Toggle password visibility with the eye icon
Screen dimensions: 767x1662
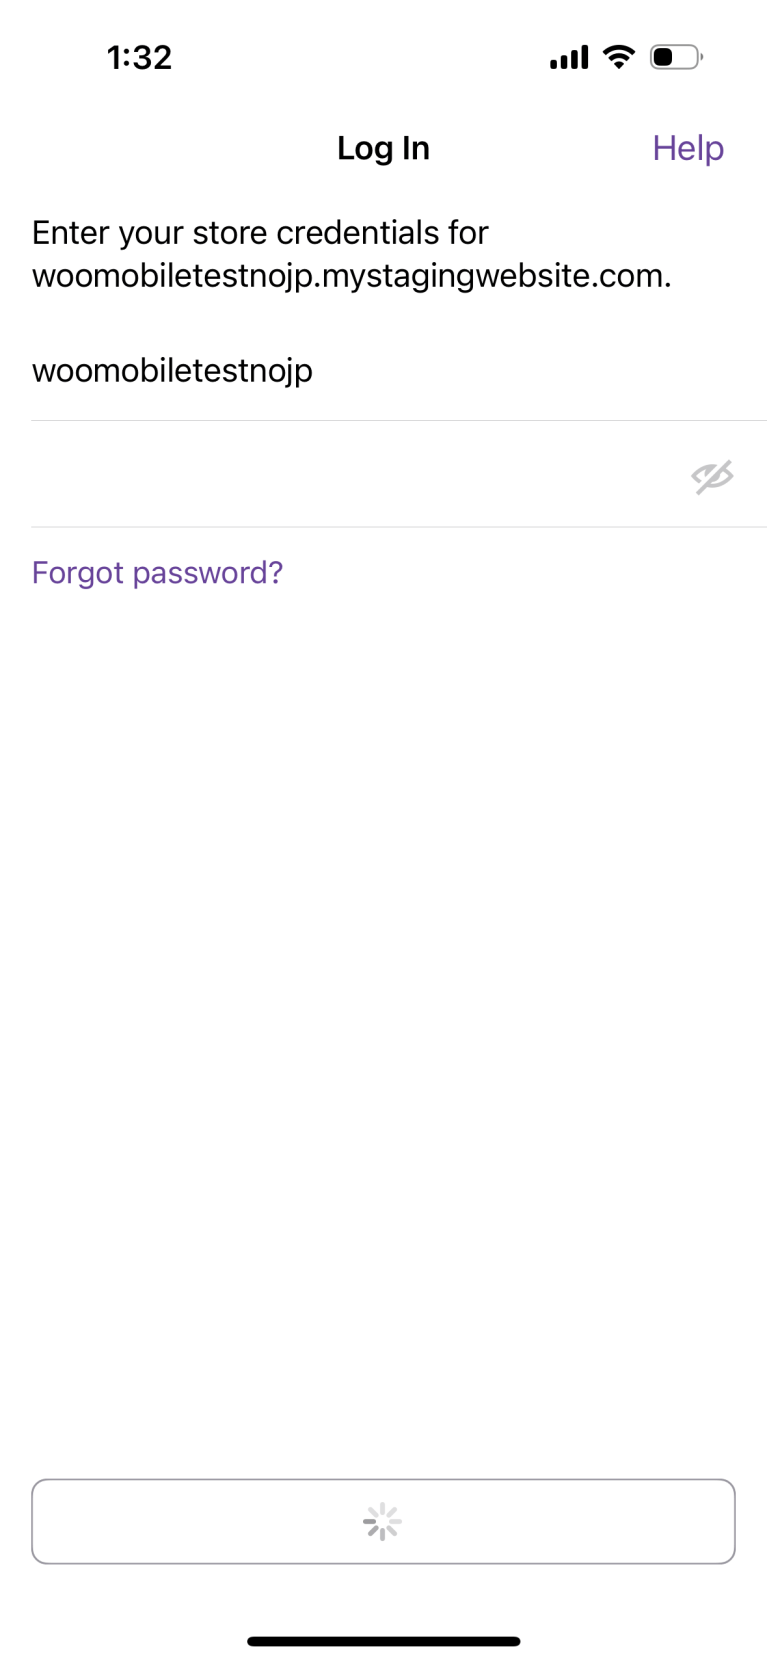click(x=712, y=477)
